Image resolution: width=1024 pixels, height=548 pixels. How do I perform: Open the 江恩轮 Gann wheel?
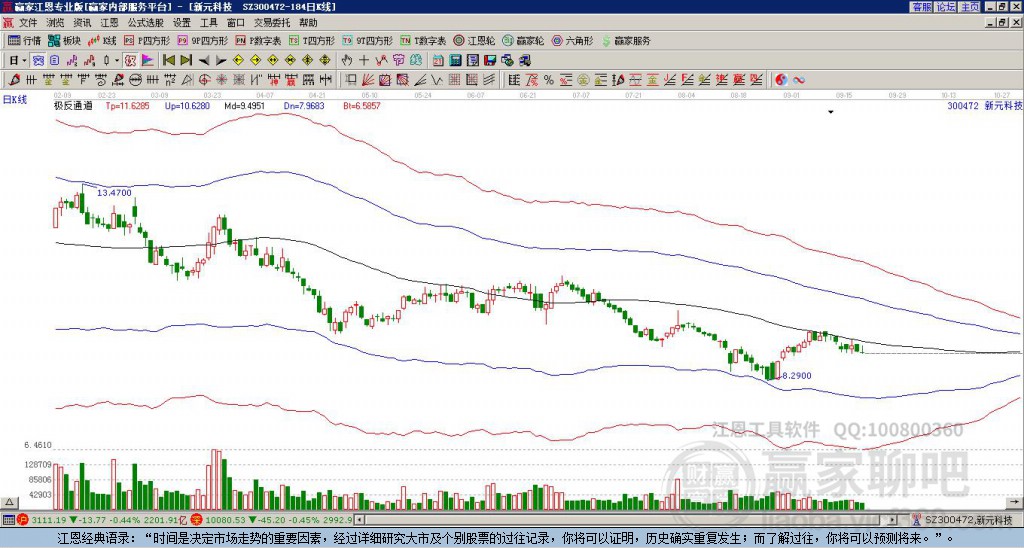tap(475, 40)
